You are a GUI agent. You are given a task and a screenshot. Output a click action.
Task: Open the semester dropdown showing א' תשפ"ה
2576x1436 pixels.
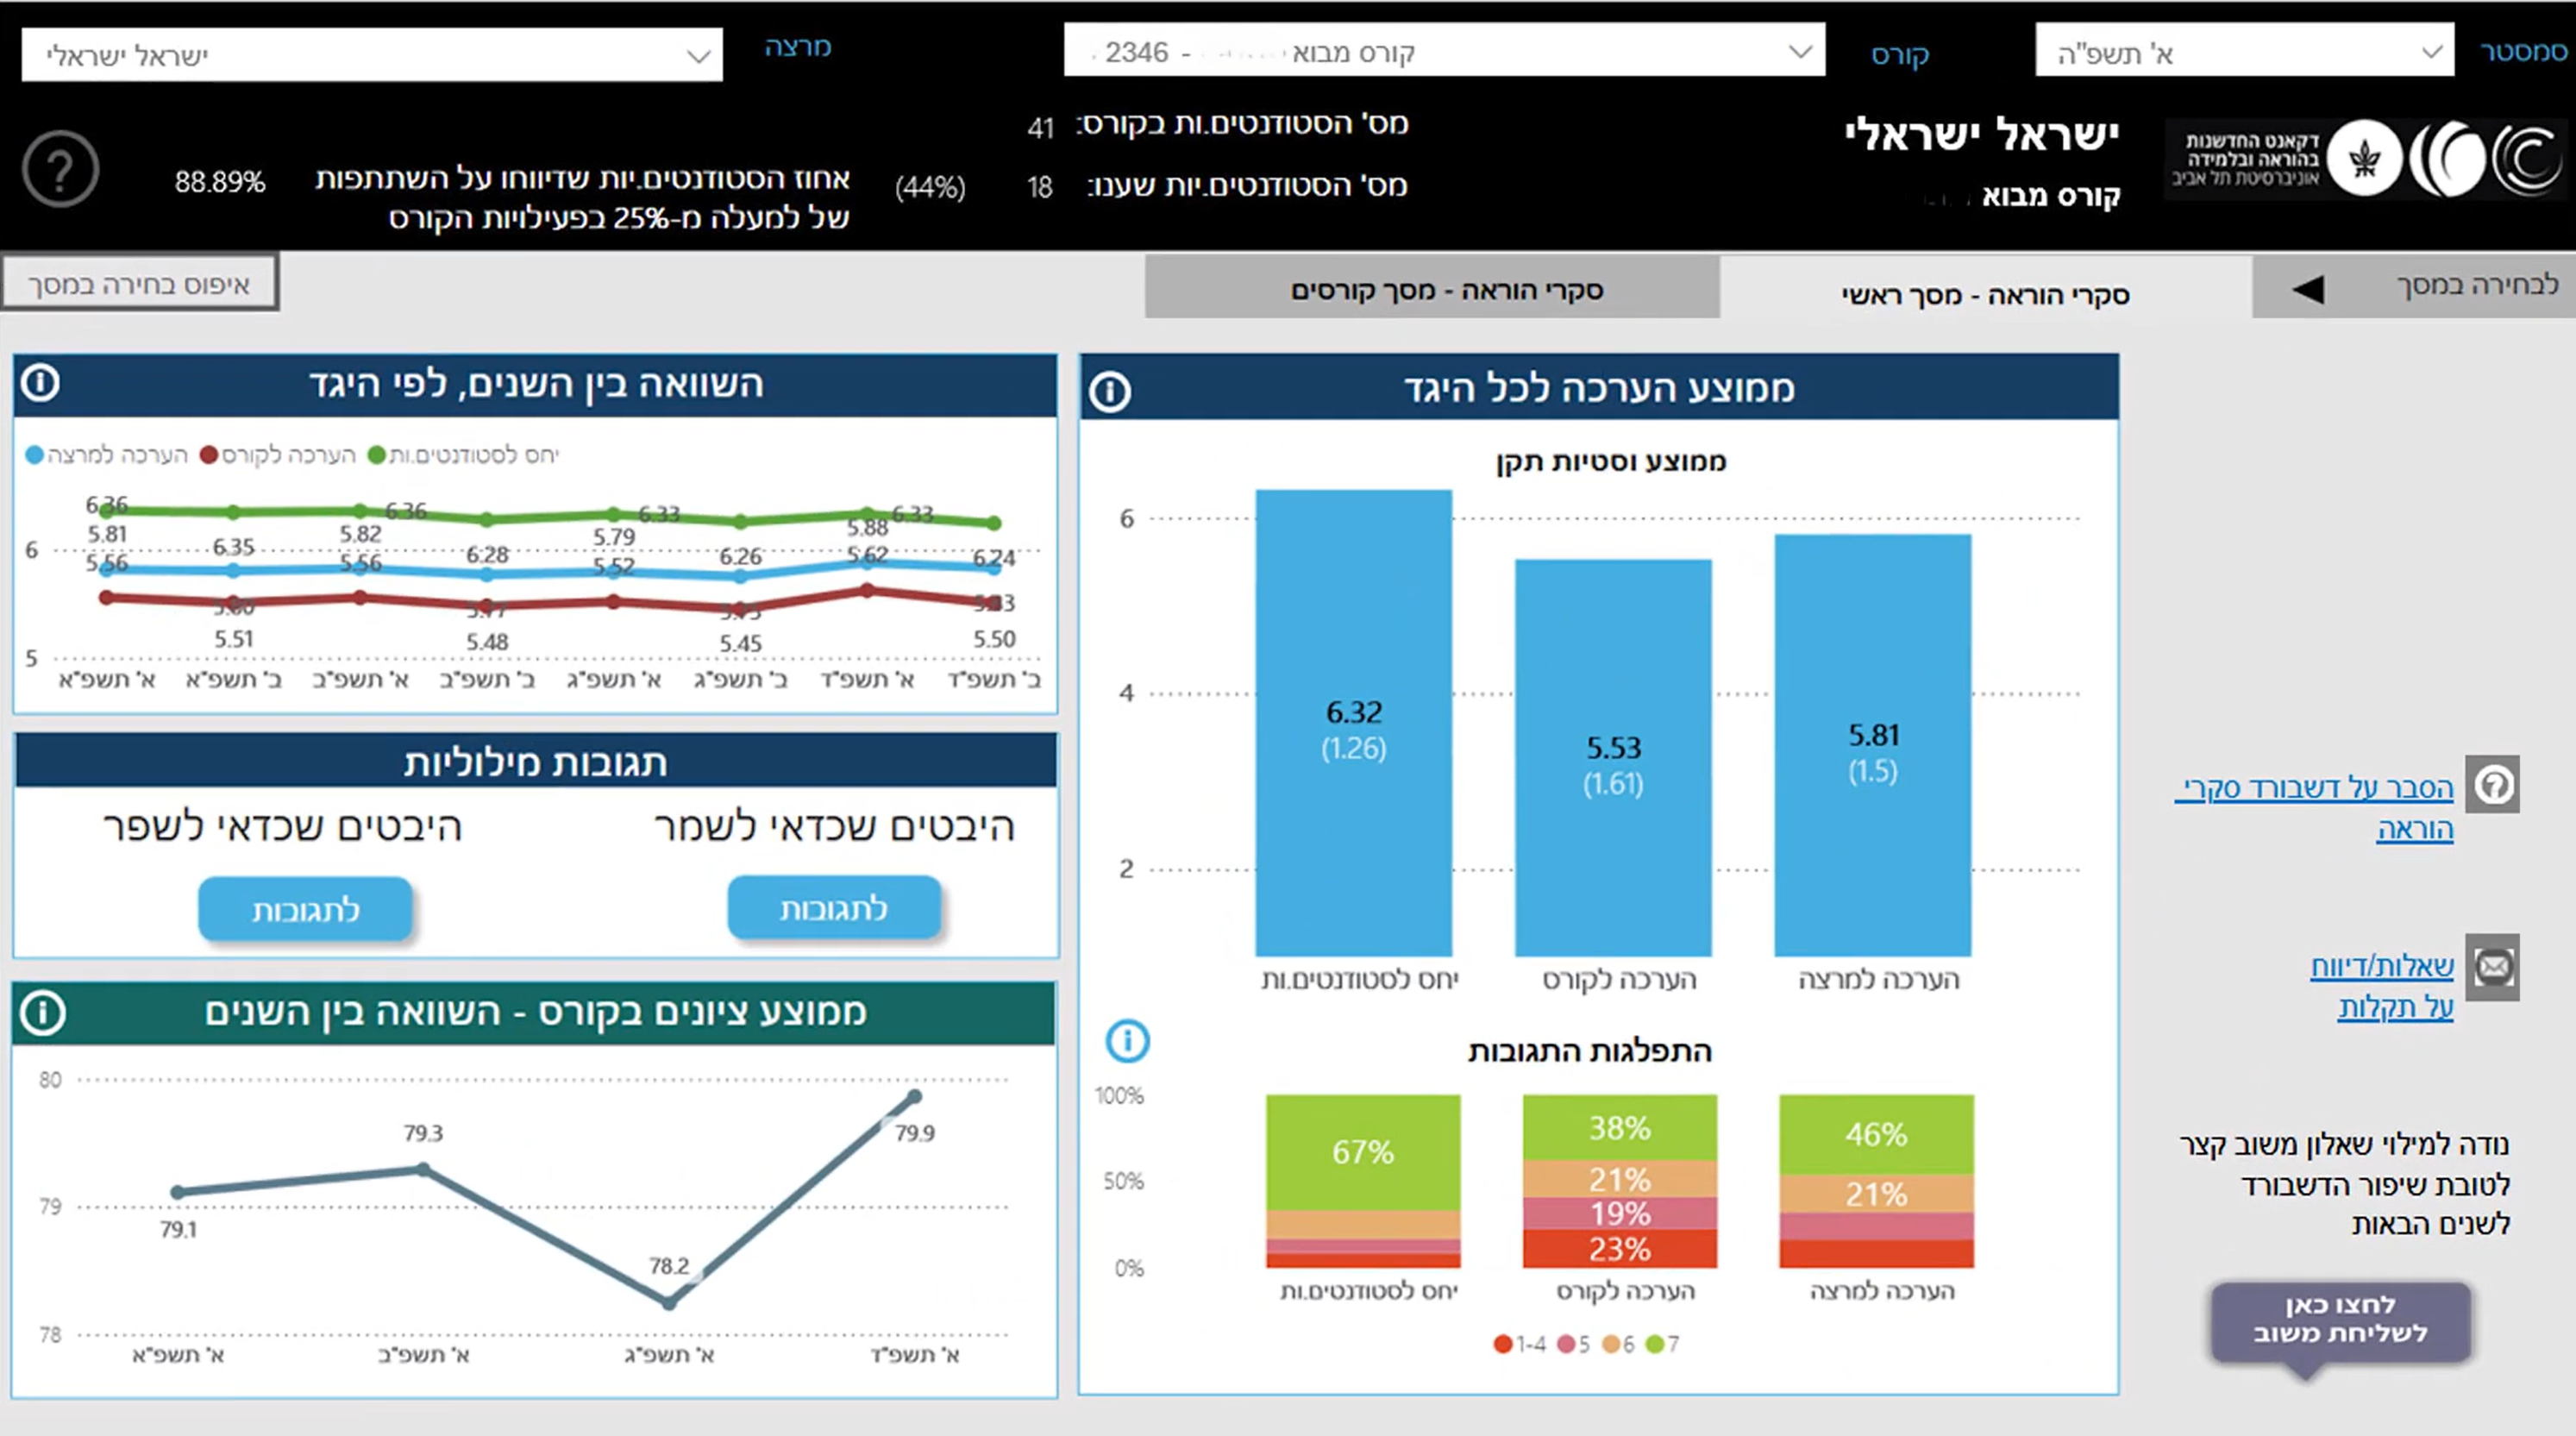(x=2244, y=52)
